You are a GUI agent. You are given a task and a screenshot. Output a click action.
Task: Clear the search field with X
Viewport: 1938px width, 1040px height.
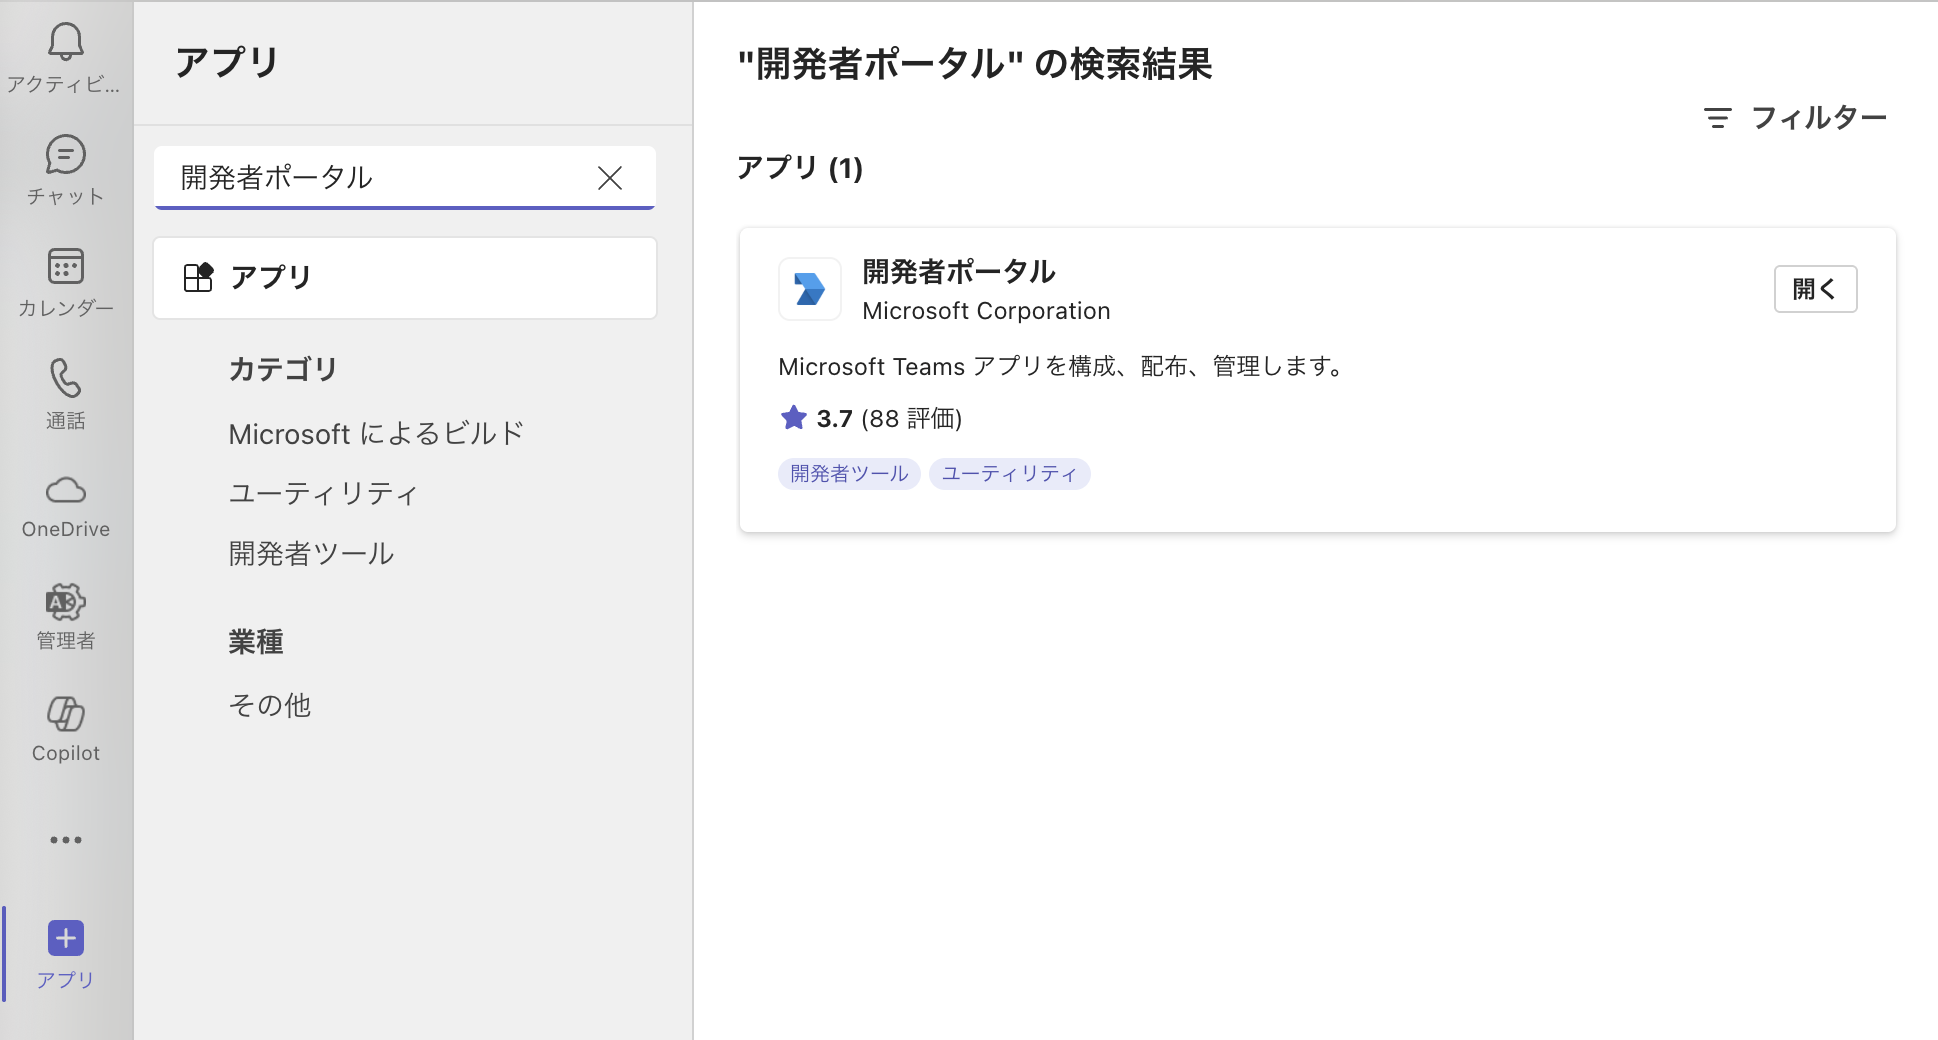(x=609, y=178)
